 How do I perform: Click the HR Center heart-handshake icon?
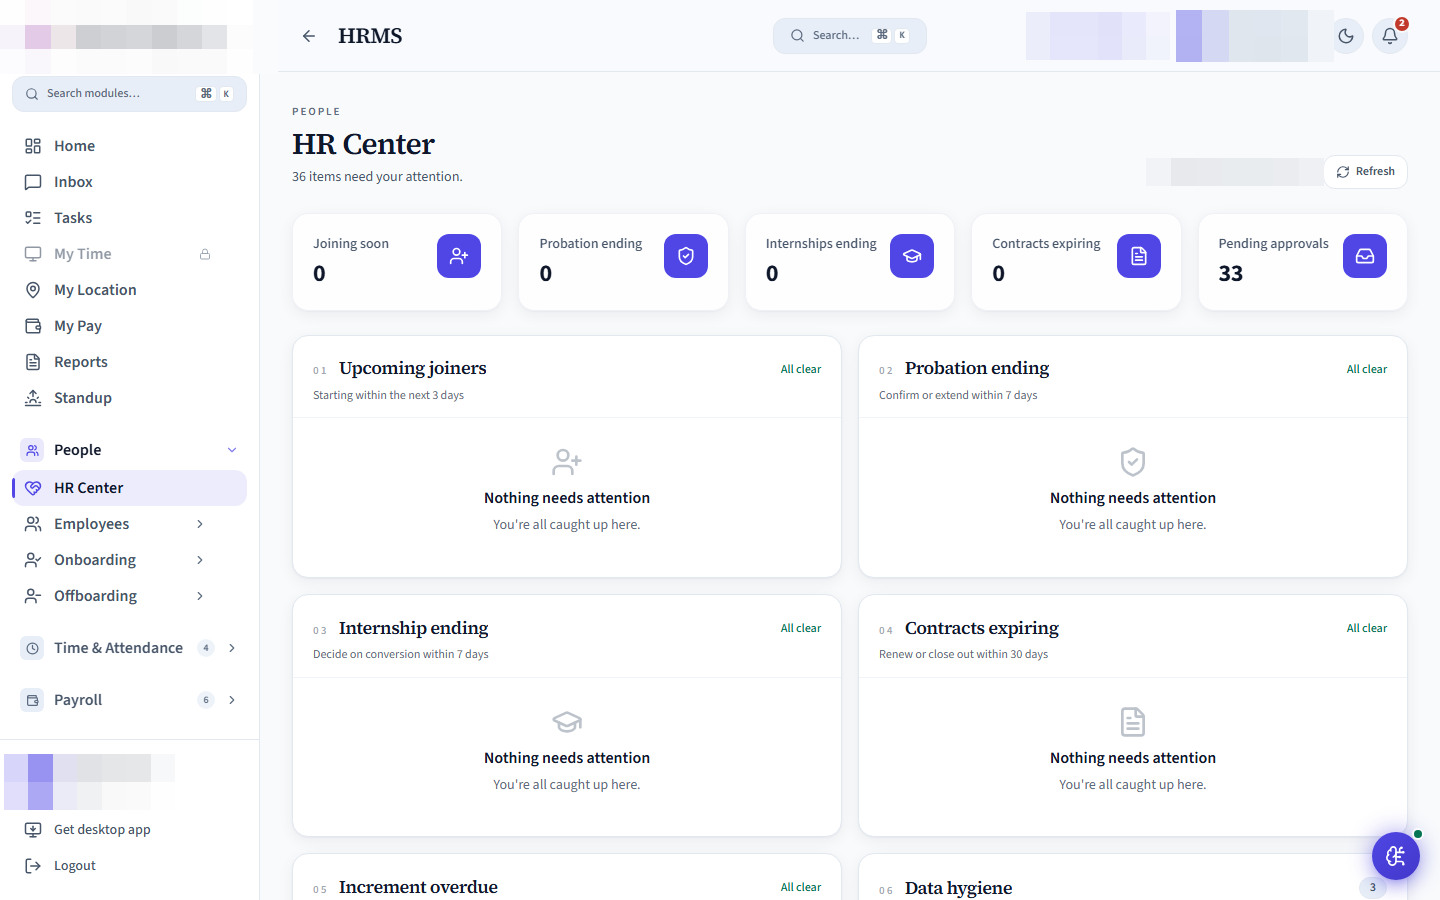click(33, 488)
